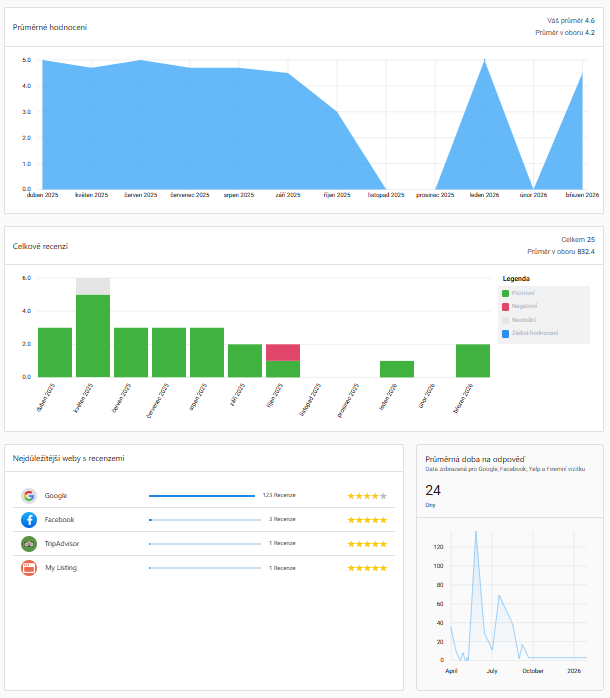Click the Facebook reviews progress bar
Viewport: 610px width, 698px height.
(x=205, y=520)
